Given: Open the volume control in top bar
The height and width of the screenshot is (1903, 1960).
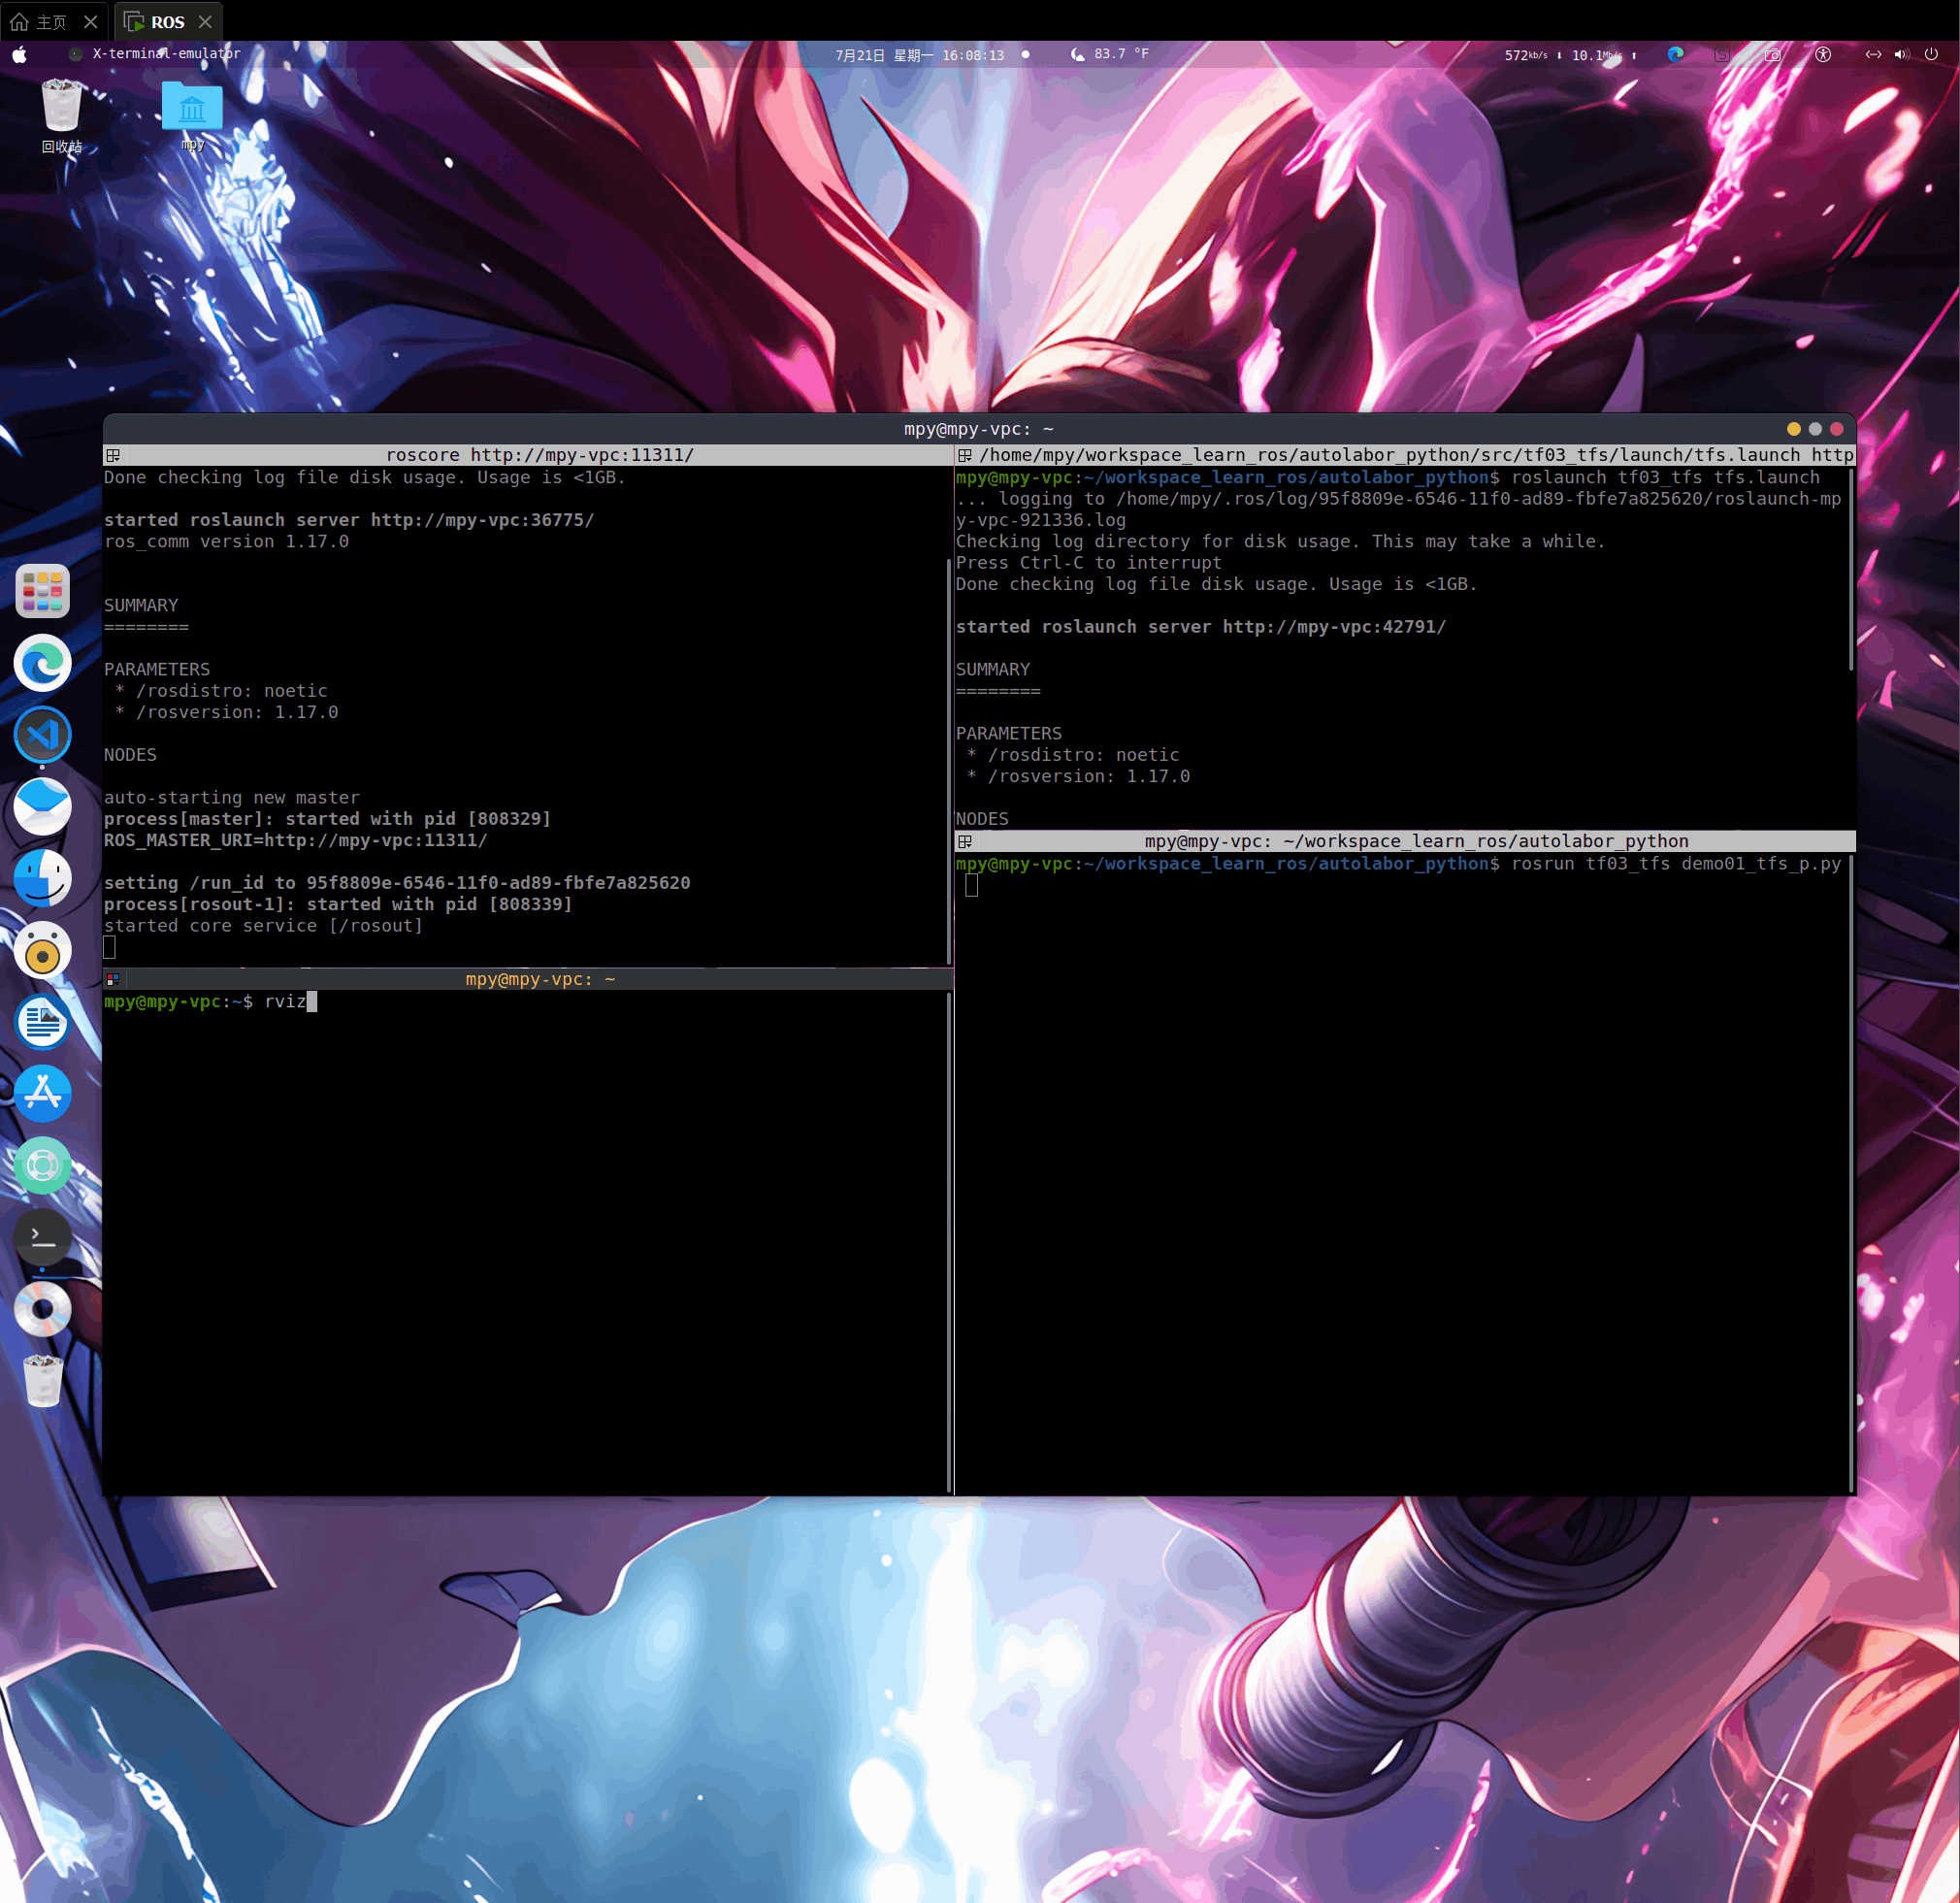Looking at the screenshot, I should [1901, 55].
